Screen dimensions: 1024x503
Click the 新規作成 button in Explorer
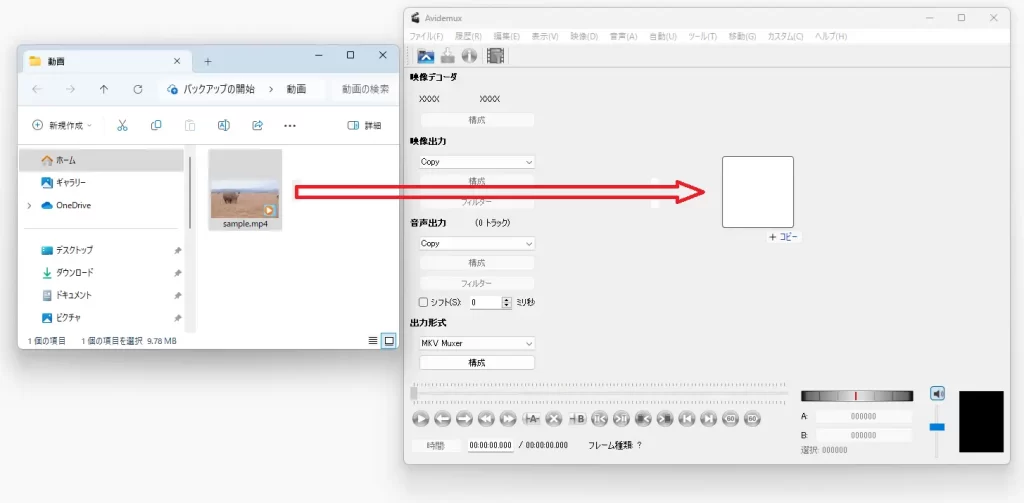click(62, 125)
